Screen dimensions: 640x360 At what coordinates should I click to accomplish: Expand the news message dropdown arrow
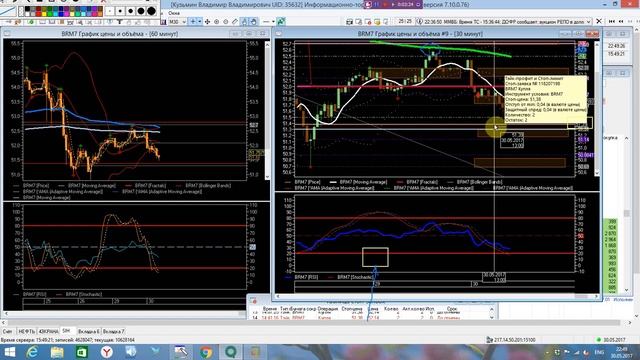(x=588, y=21)
